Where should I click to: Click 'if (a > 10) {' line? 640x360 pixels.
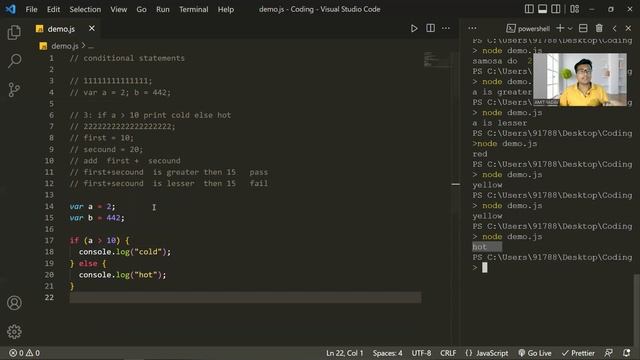point(99,240)
